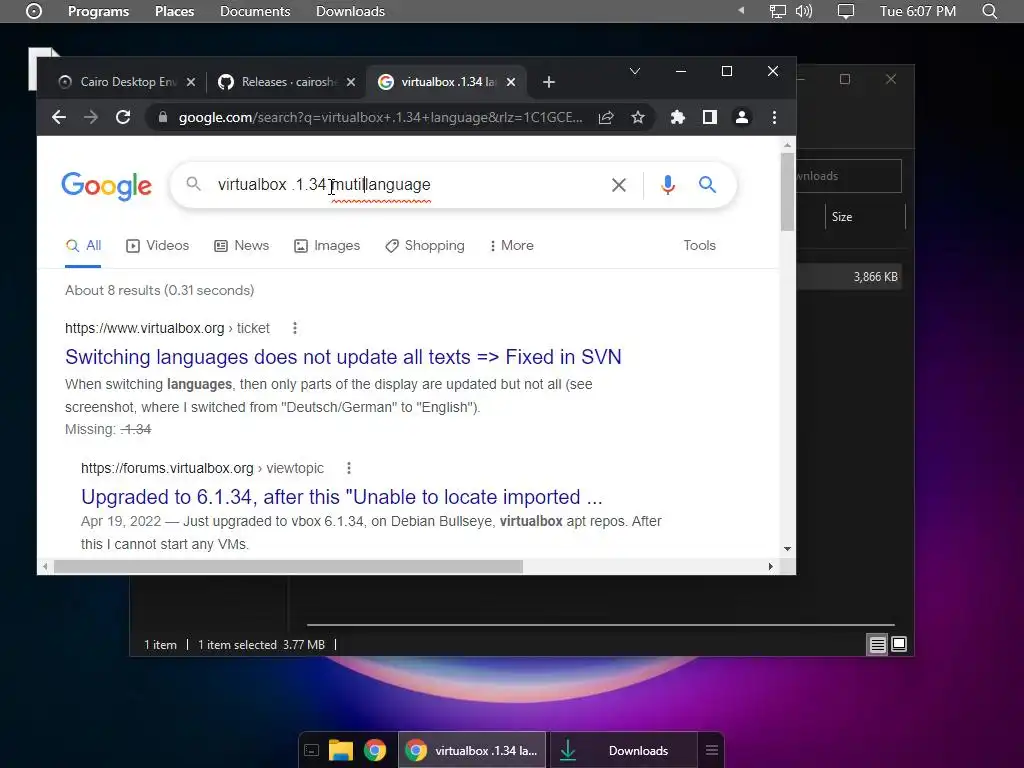The image size is (1024, 768).
Task: Open File Explorer from the taskbar
Action: (340, 750)
